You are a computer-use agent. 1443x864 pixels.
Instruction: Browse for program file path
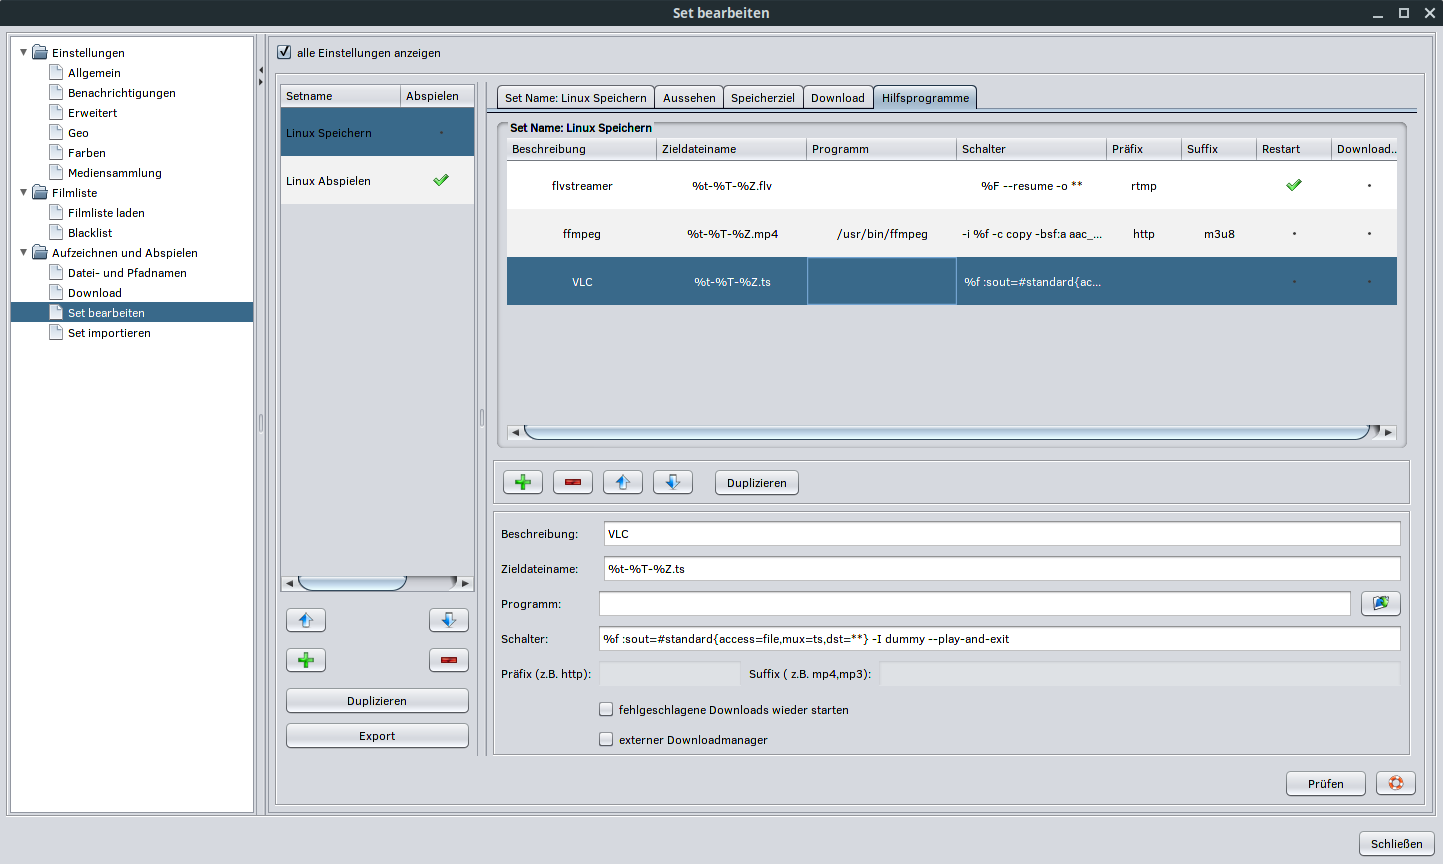[x=1380, y=603]
